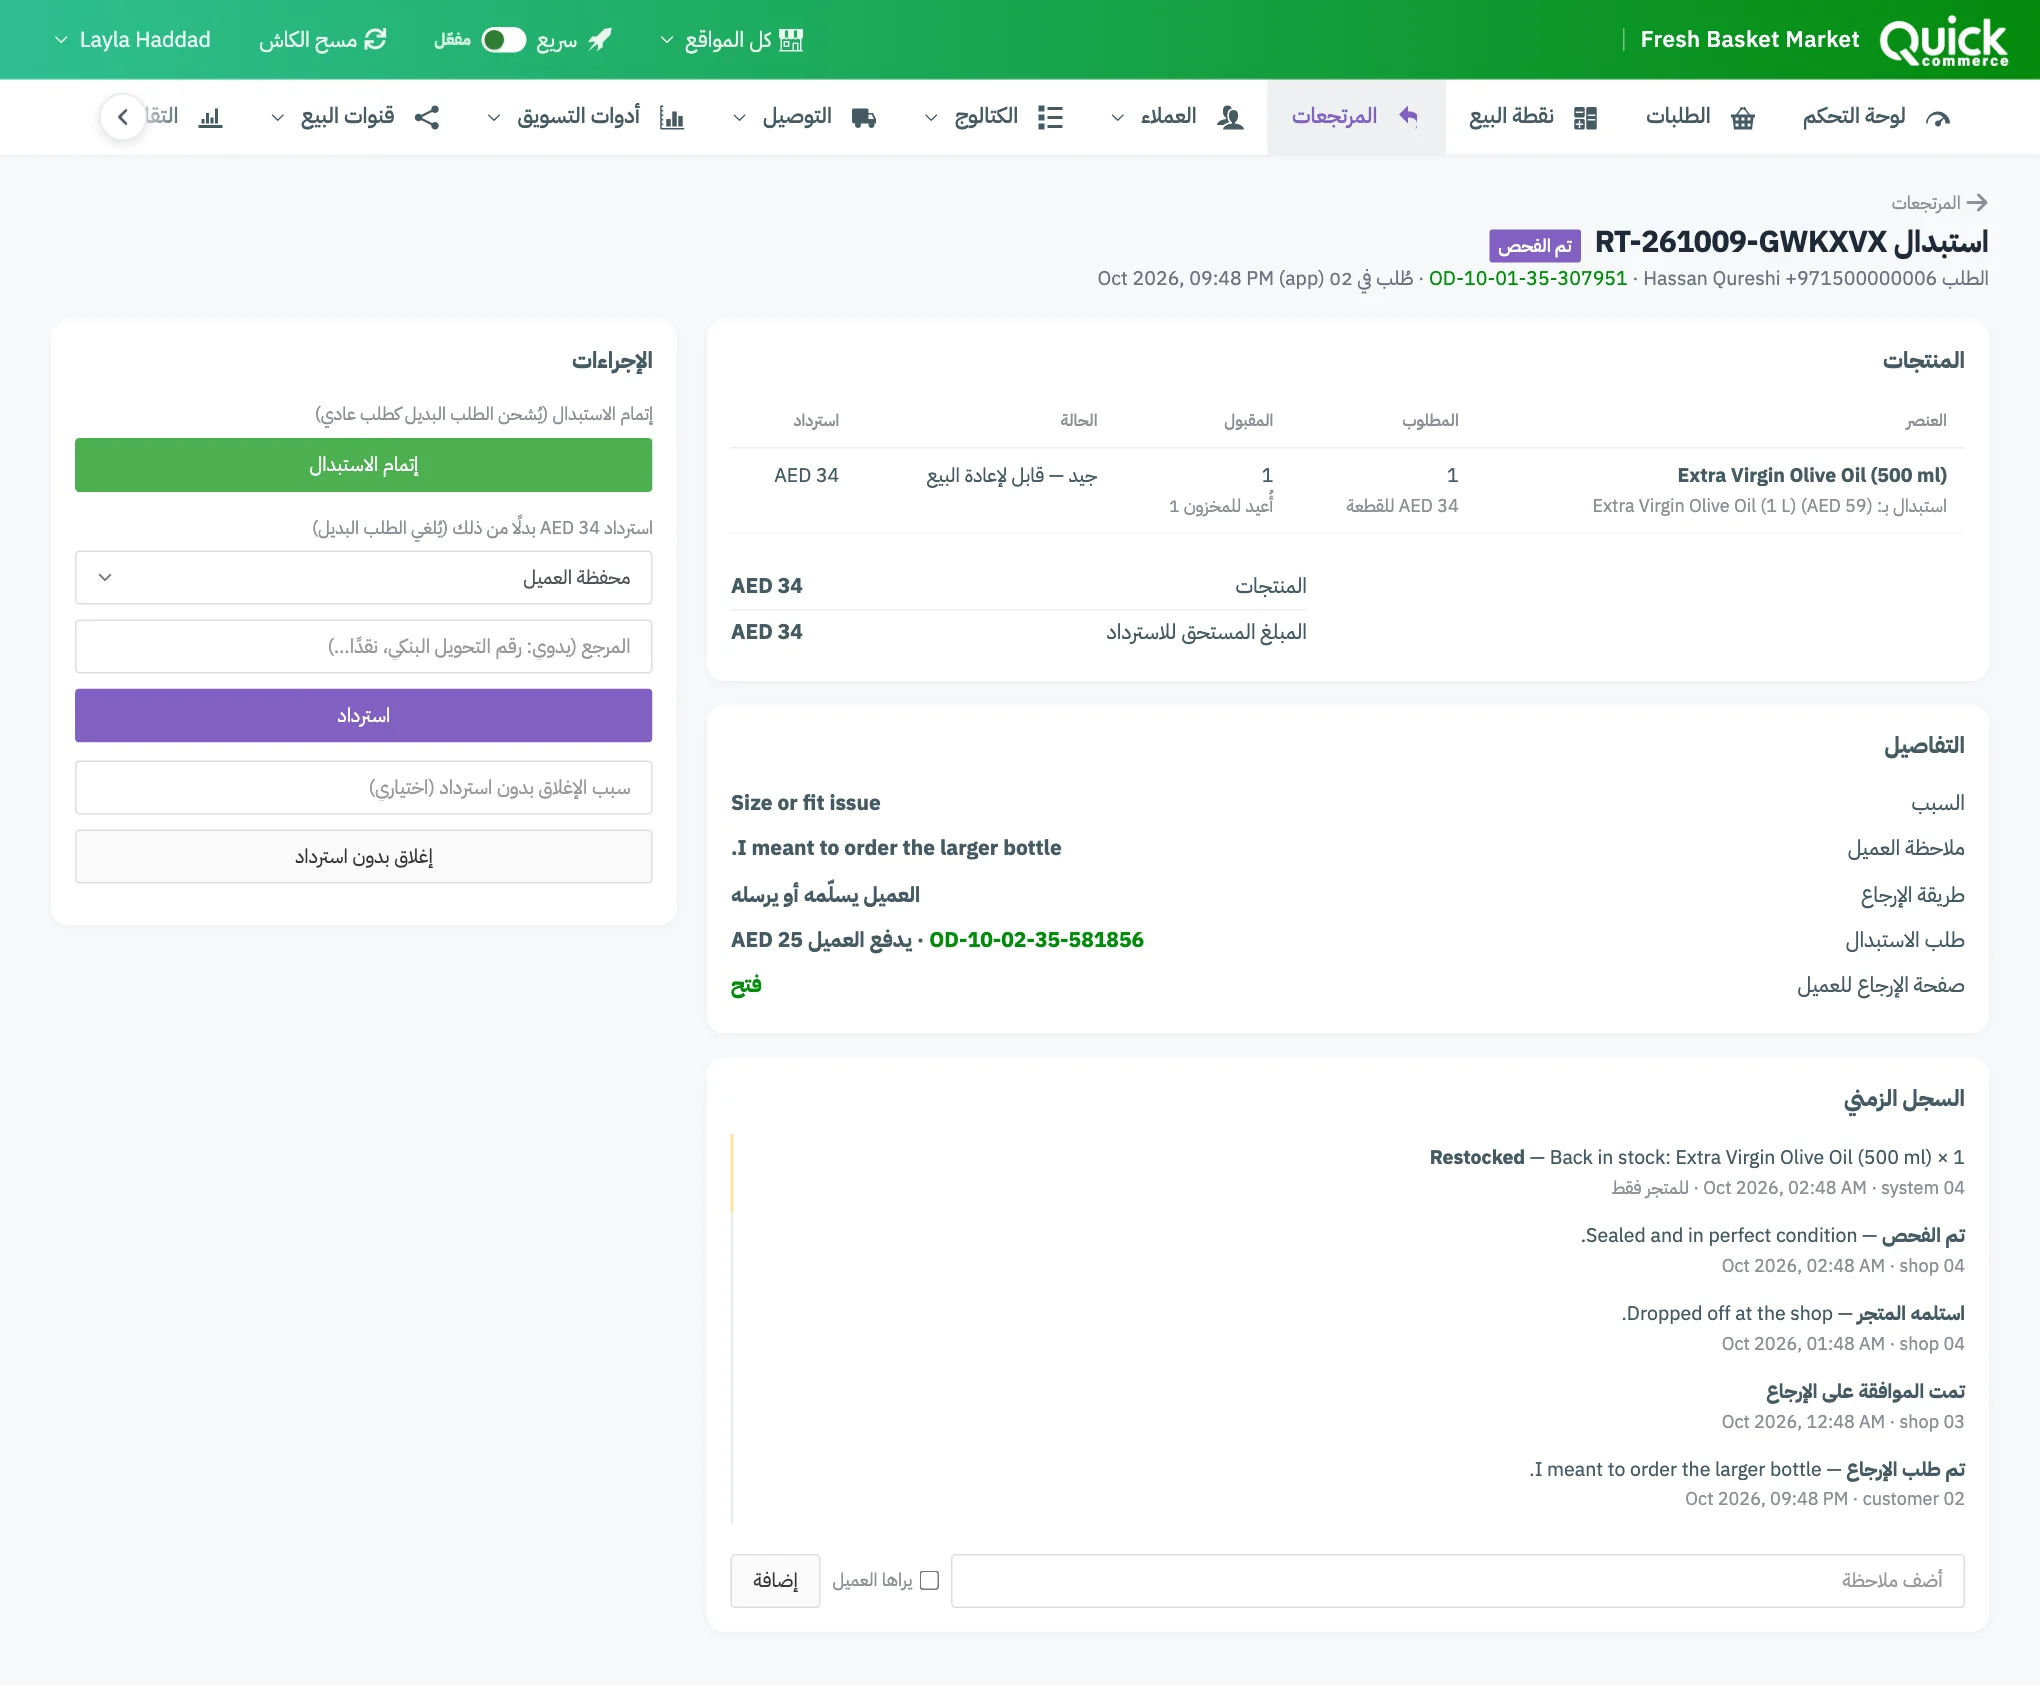This screenshot has height=1686, width=2040.
Task: Check the 'يراها العميل' checkbox
Action: click(x=929, y=1580)
